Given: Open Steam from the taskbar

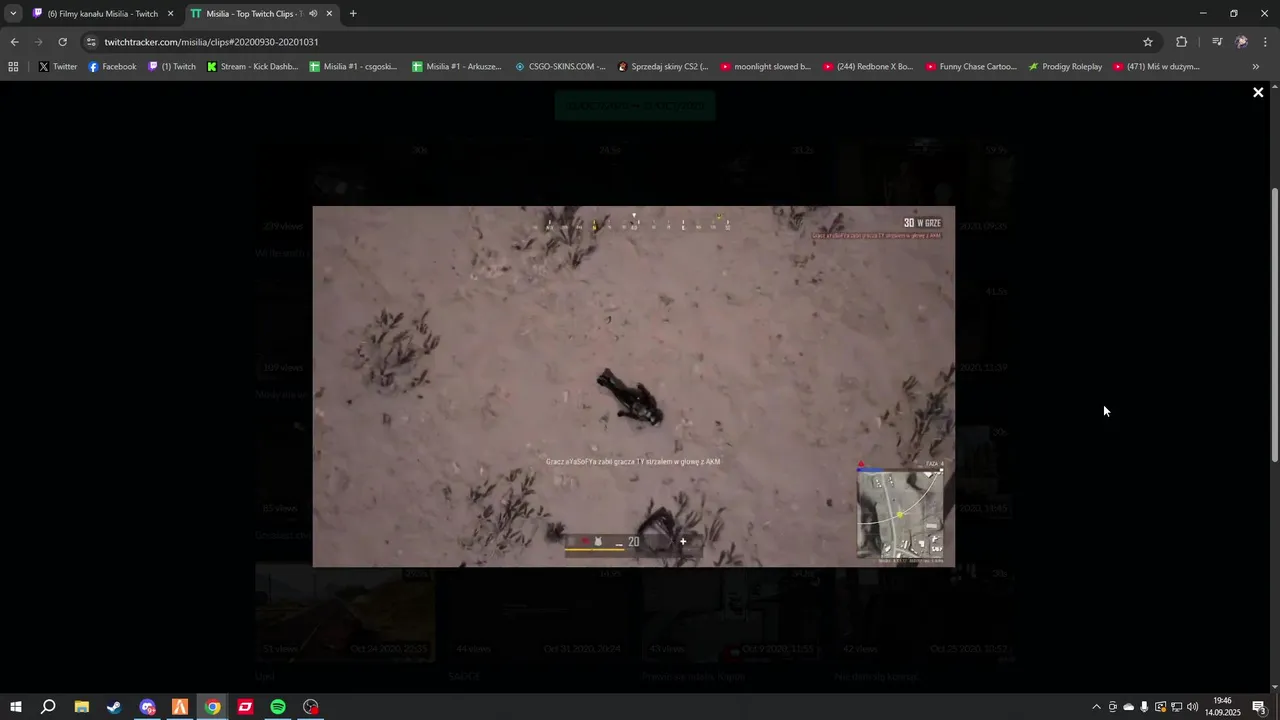Looking at the screenshot, I should [x=114, y=707].
